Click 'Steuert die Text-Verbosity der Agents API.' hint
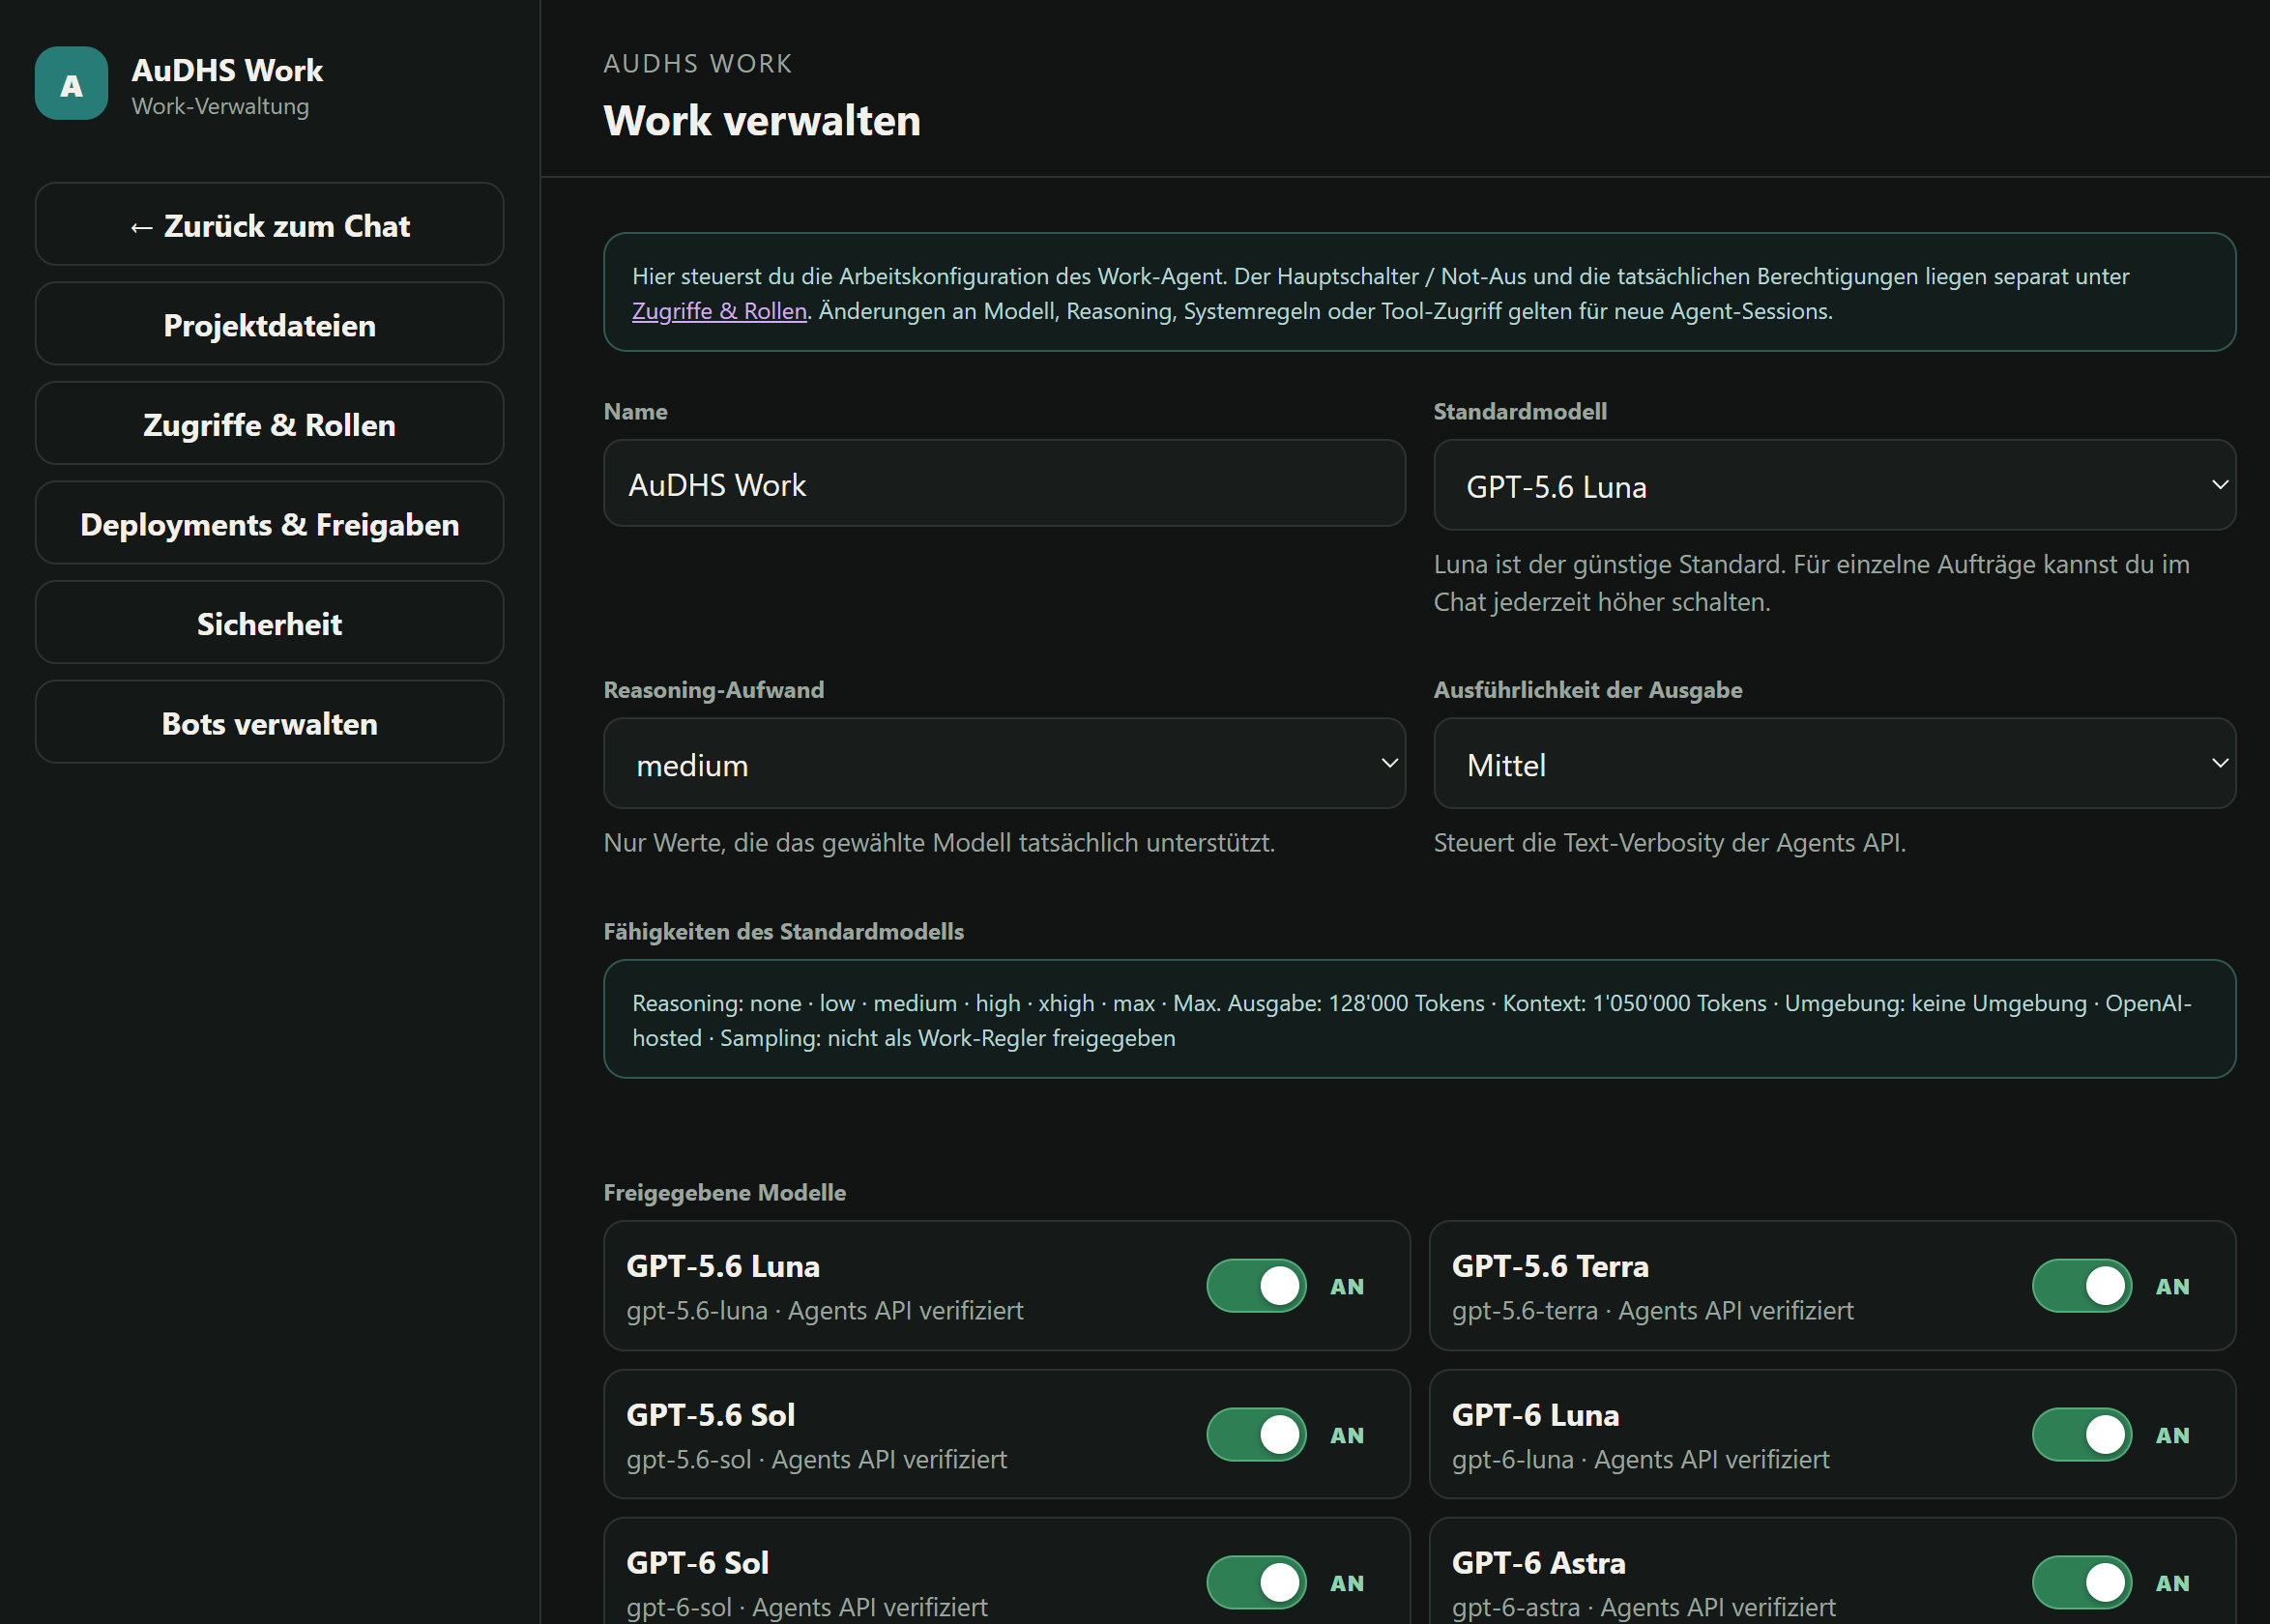 (1669, 843)
